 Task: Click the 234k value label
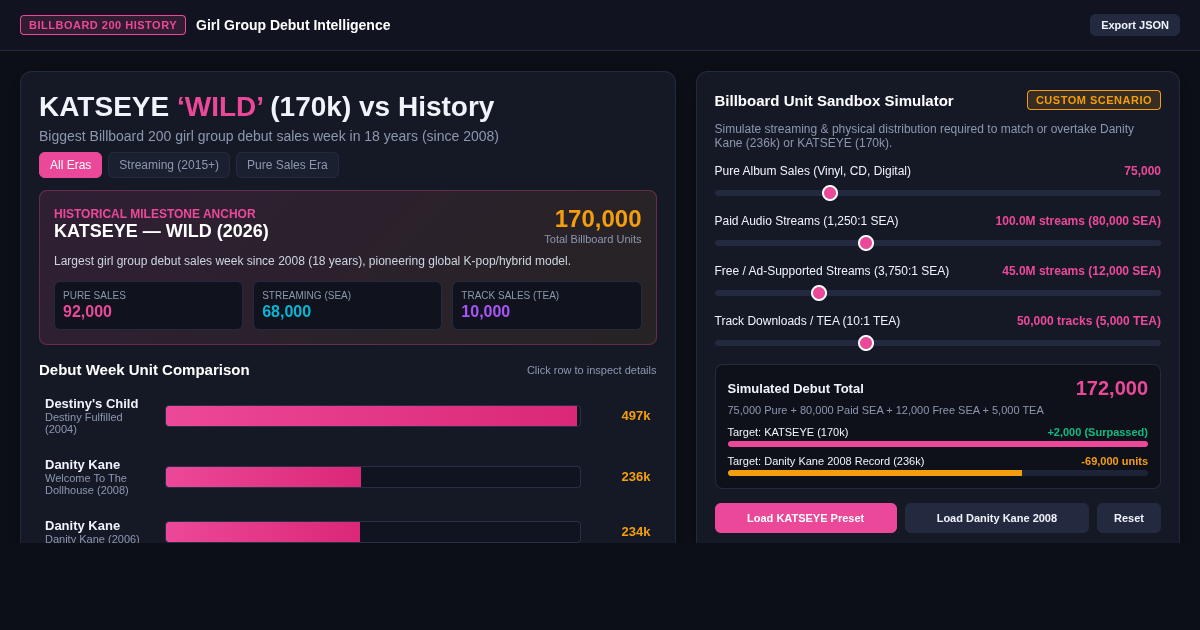point(636,531)
